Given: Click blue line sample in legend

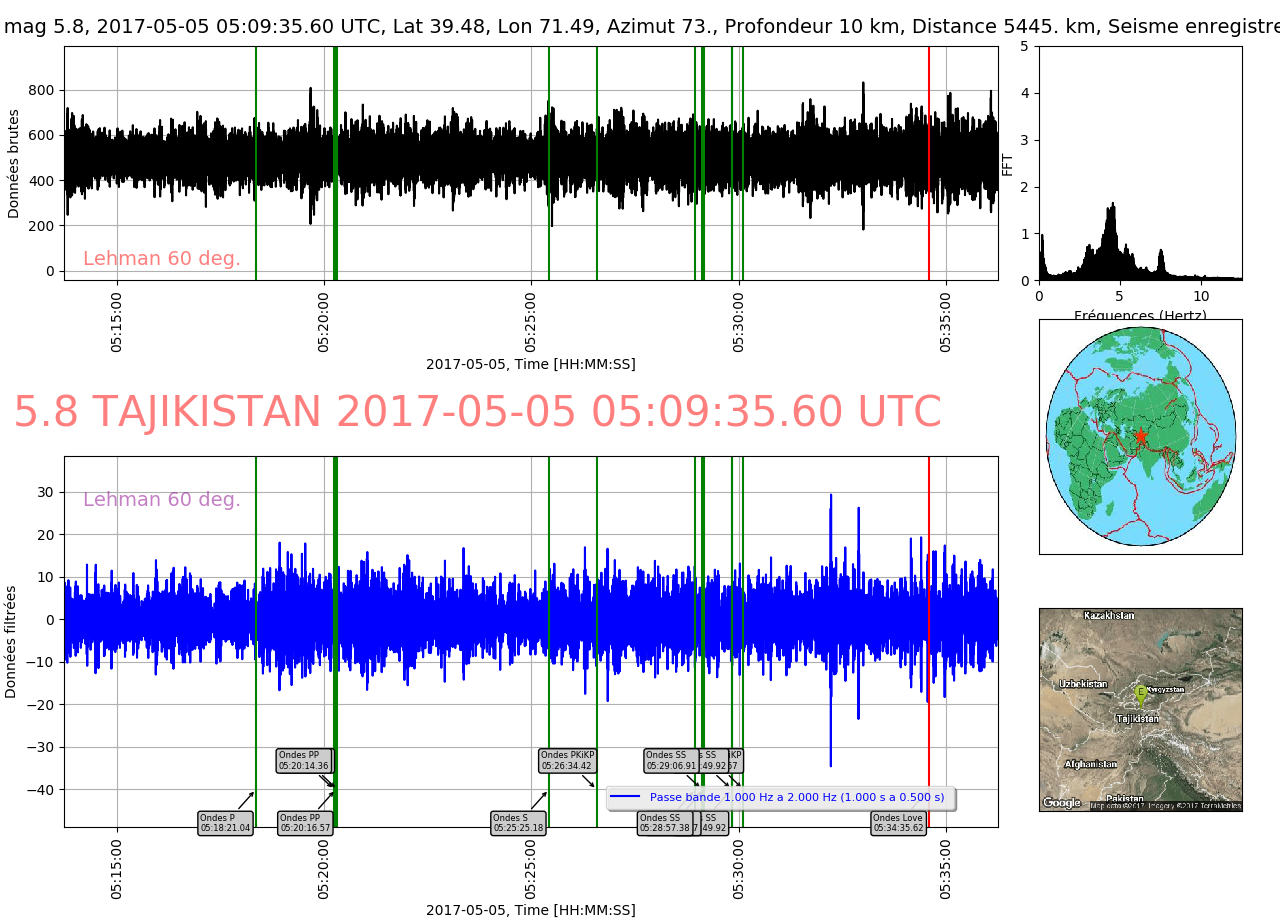Looking at the screenshot, I should [x=625, y=797].
